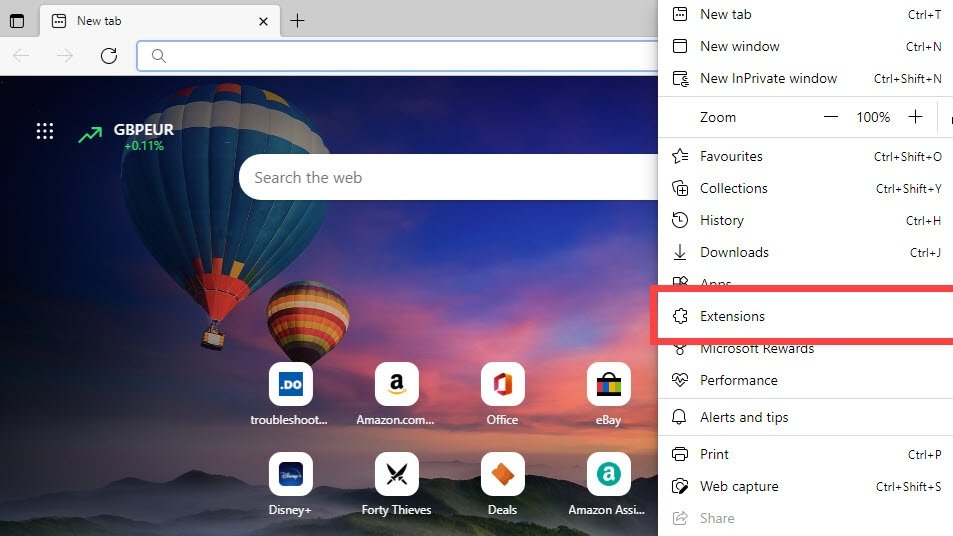Open Performance menu entry
This screenshot has width=953, height=536.
(806, 380)
